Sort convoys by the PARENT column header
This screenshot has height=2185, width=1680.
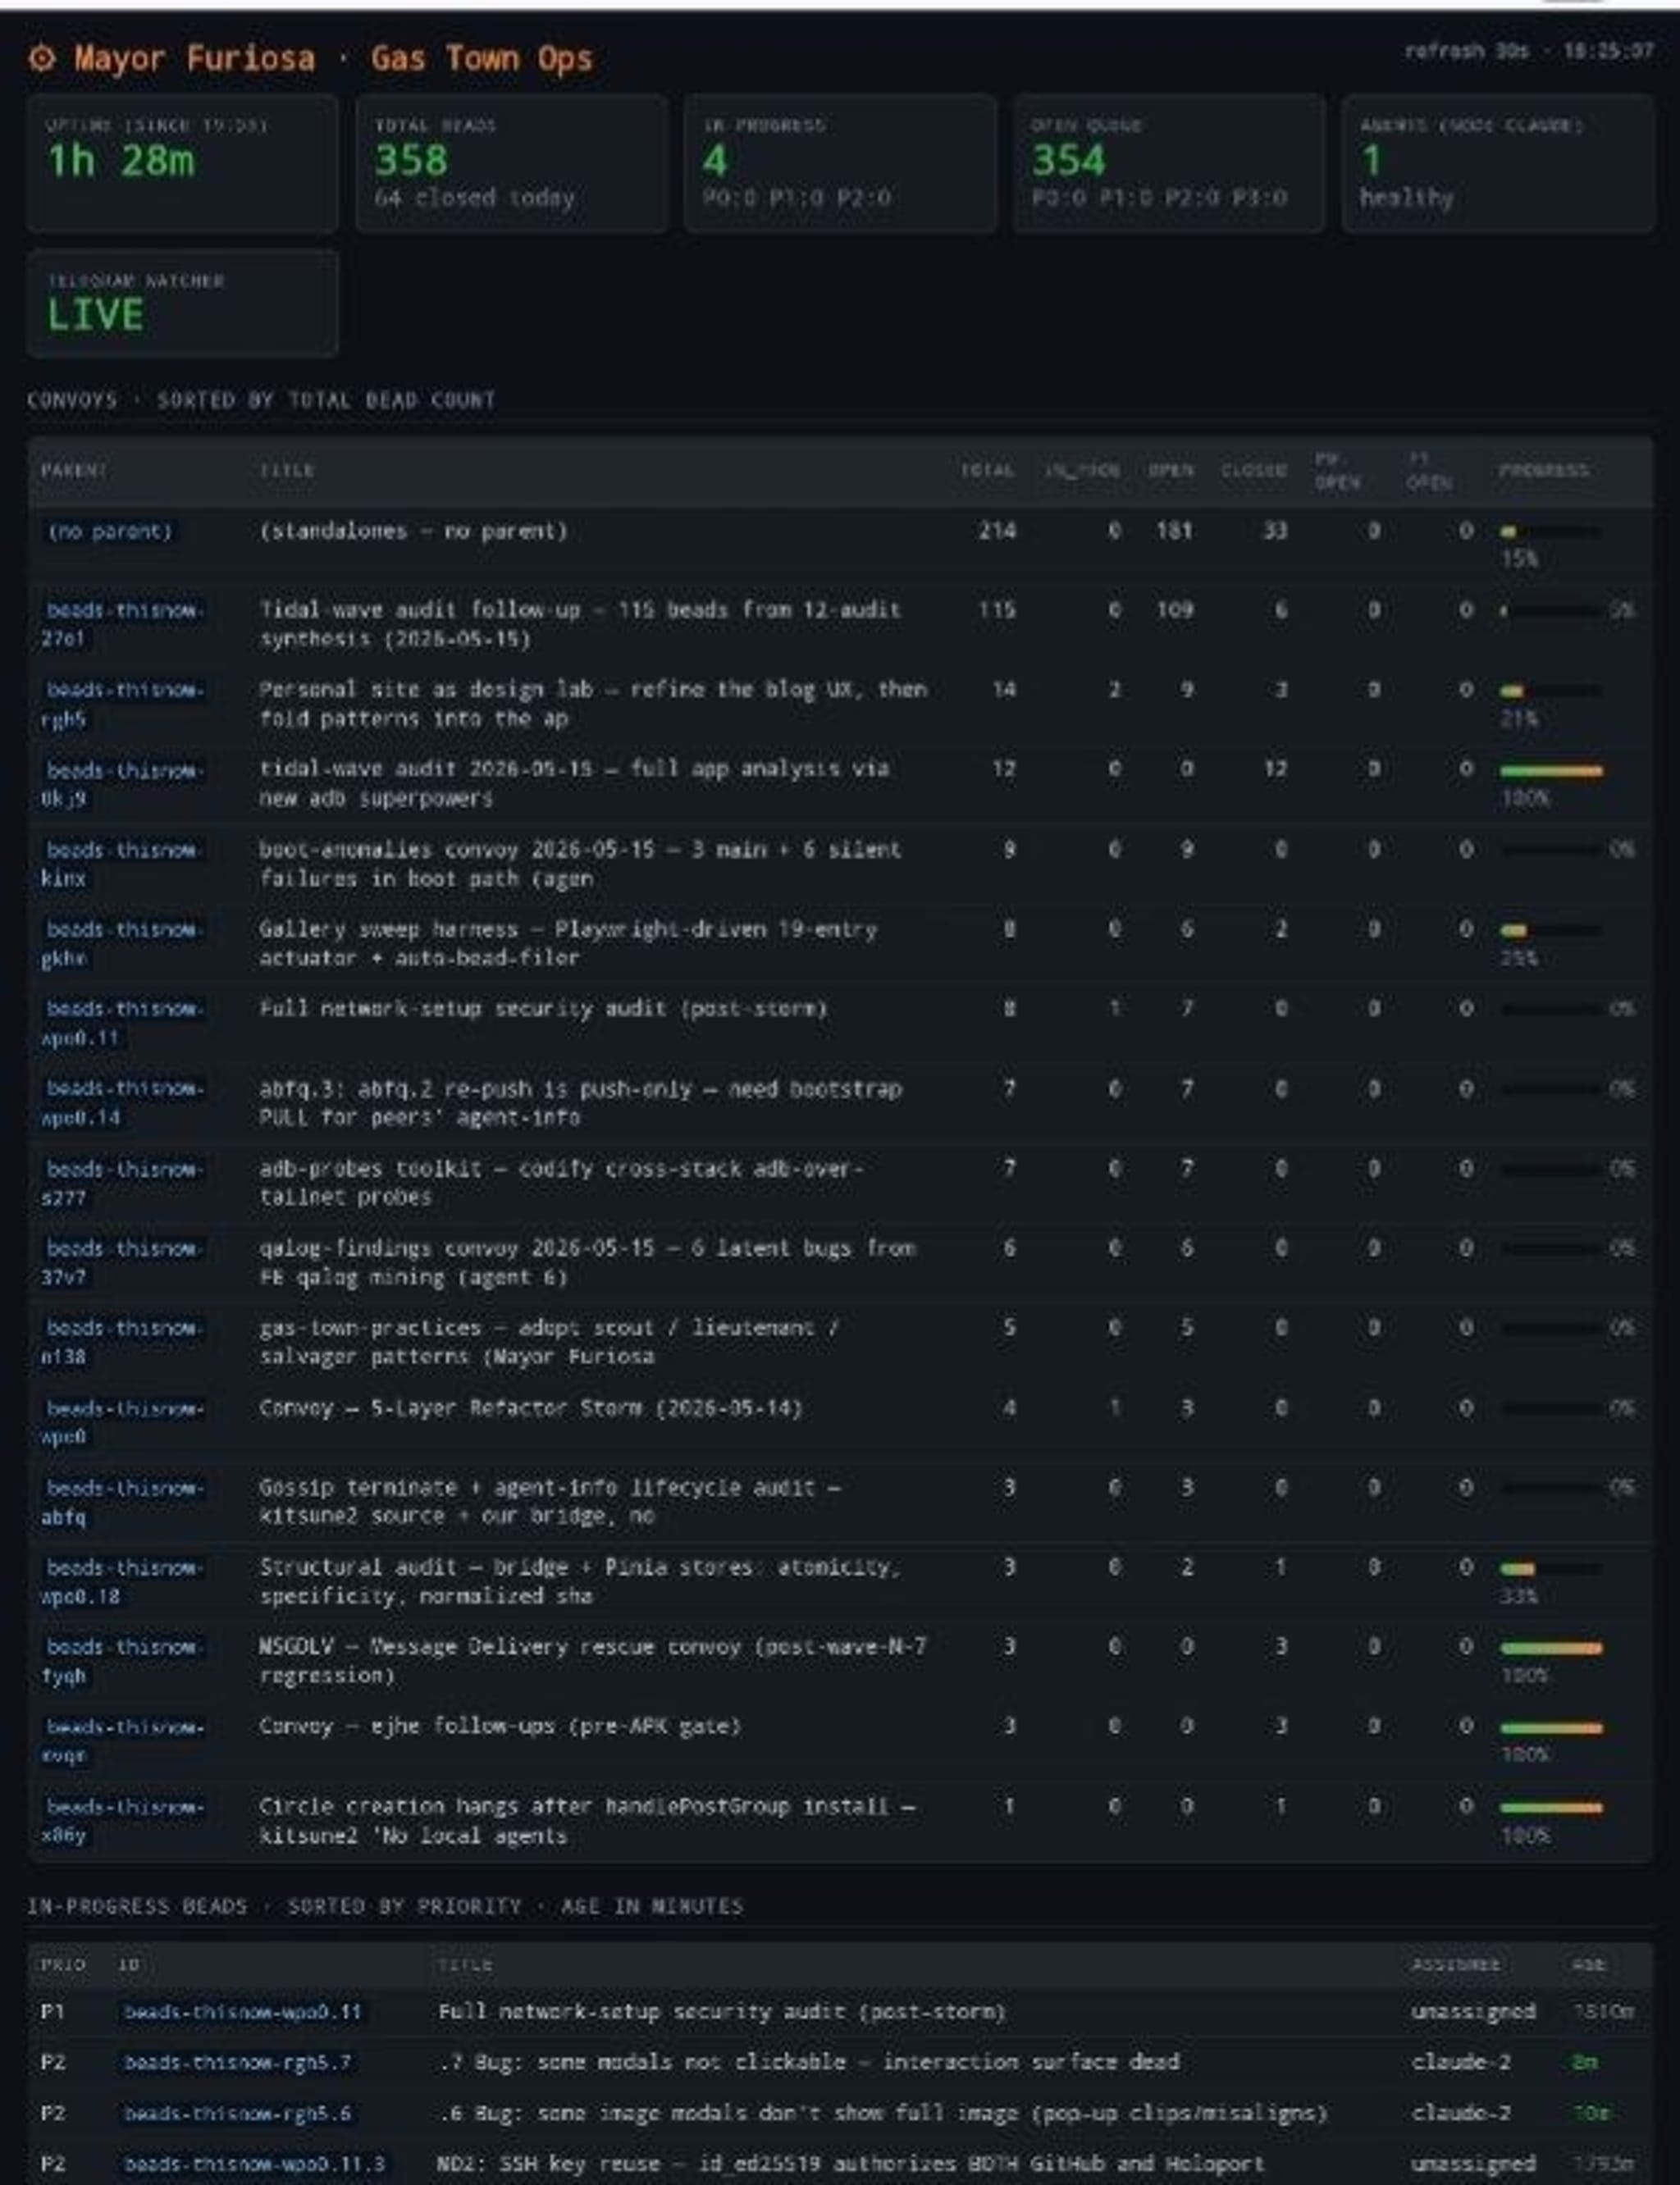point(74,470)
